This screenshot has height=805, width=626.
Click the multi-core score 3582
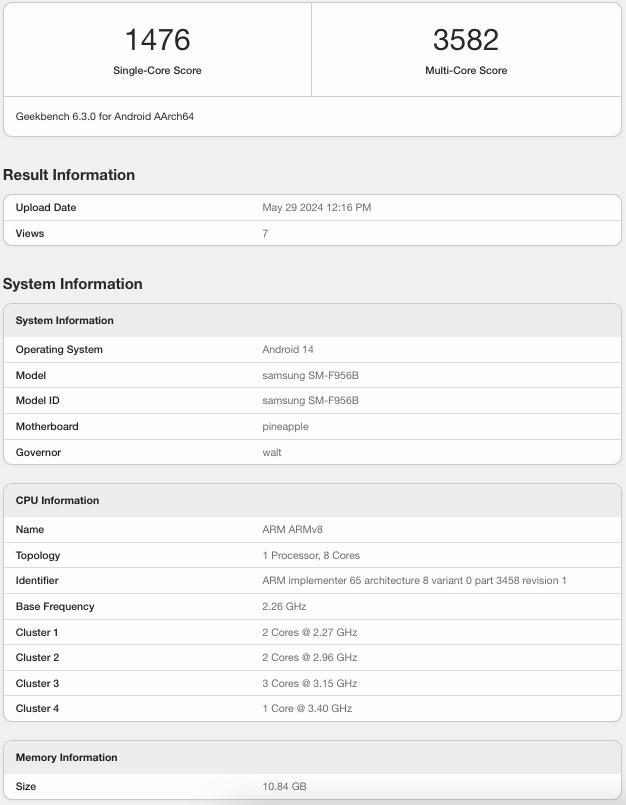(x=465, y=40)
